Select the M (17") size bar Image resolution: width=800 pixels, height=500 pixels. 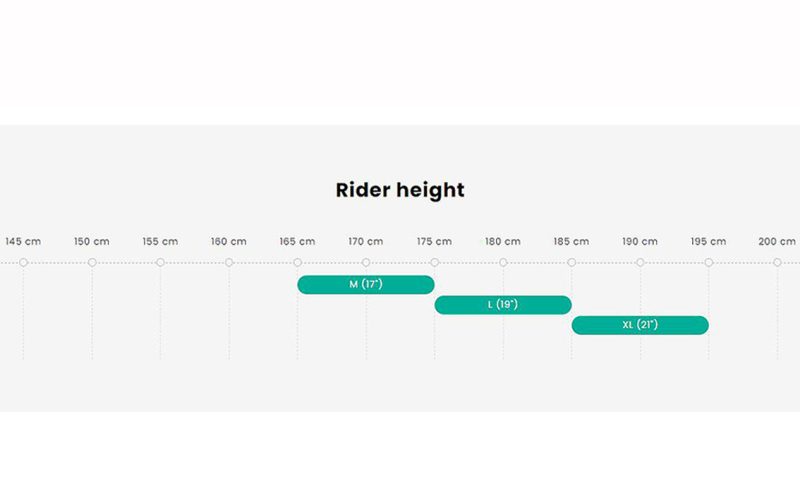366,285
